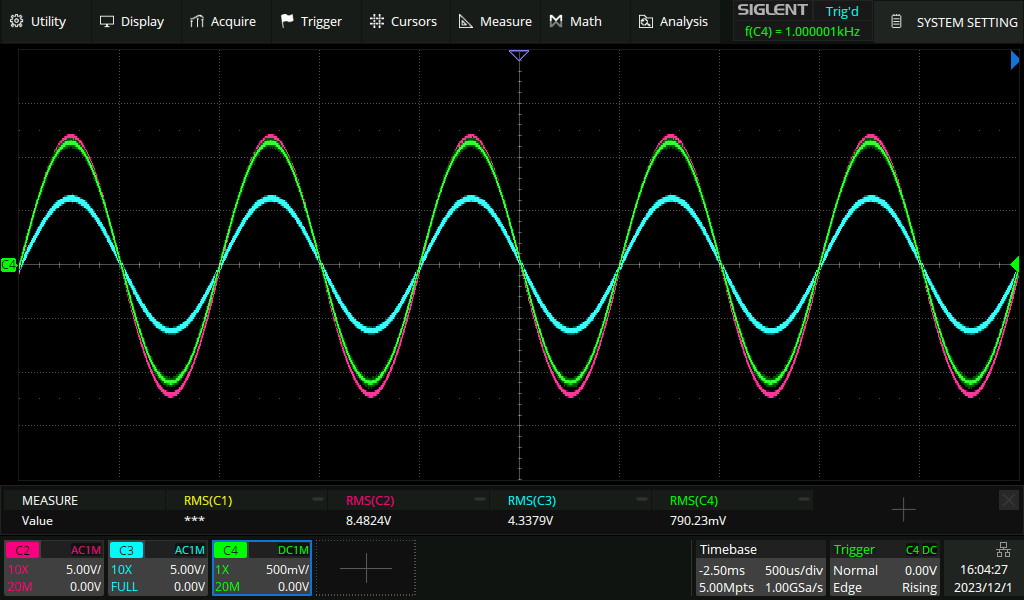1024x600 pixels.
Task: Toggle the C3 channel label
Action: pos(126,550)
